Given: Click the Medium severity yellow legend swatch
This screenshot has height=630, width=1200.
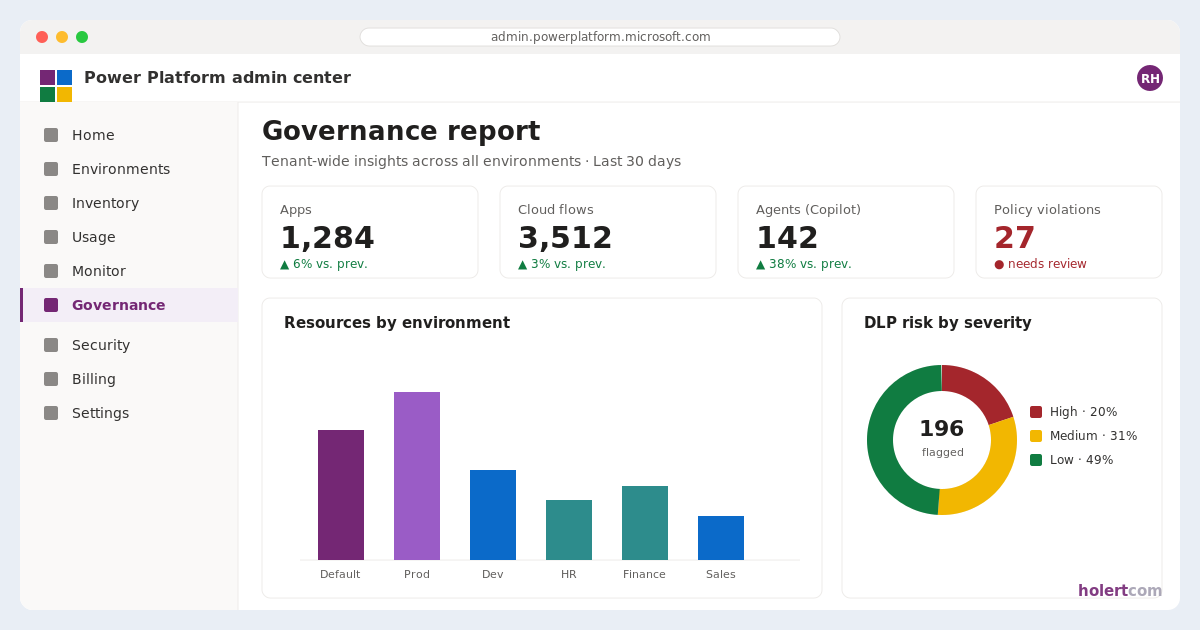Looking at the screenshot, I should point(1036,436).
